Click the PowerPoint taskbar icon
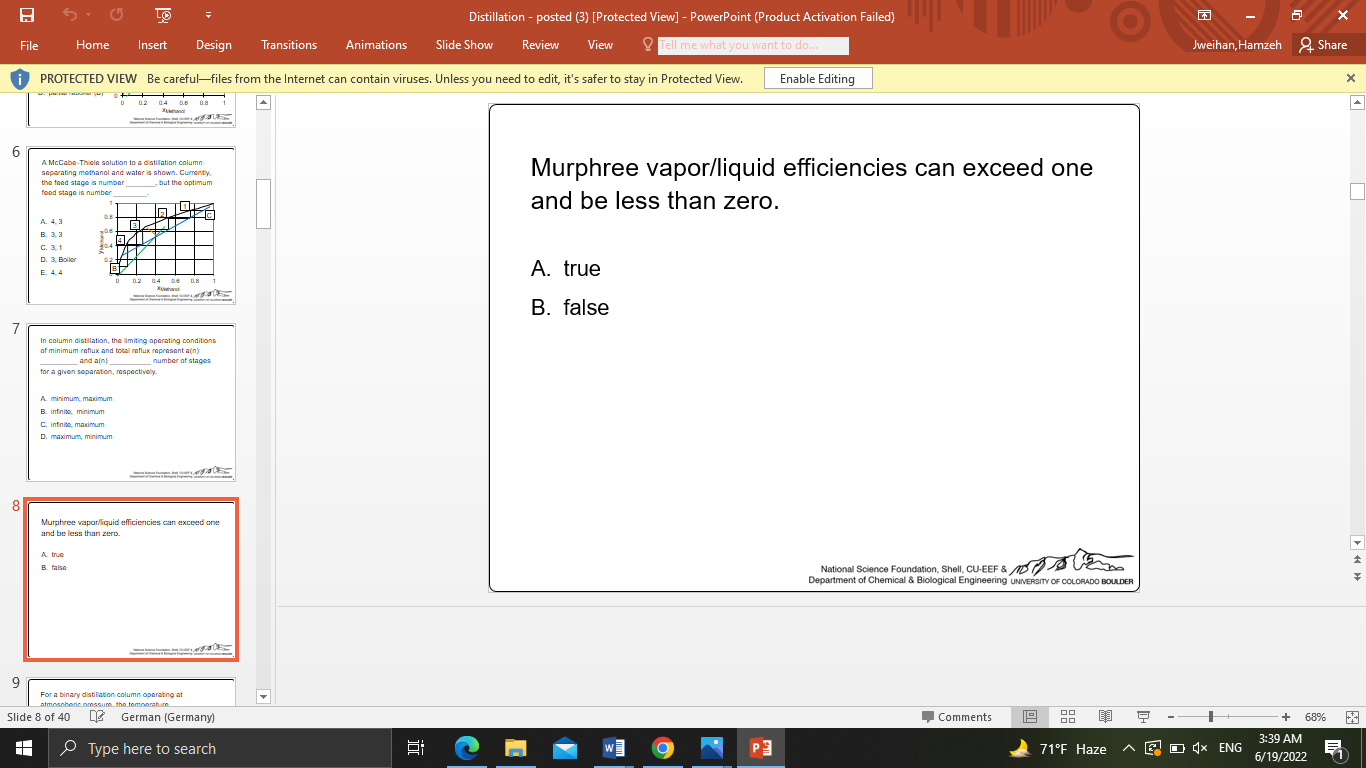This screenshot has width=1366, height=768. tap(760, 748)
